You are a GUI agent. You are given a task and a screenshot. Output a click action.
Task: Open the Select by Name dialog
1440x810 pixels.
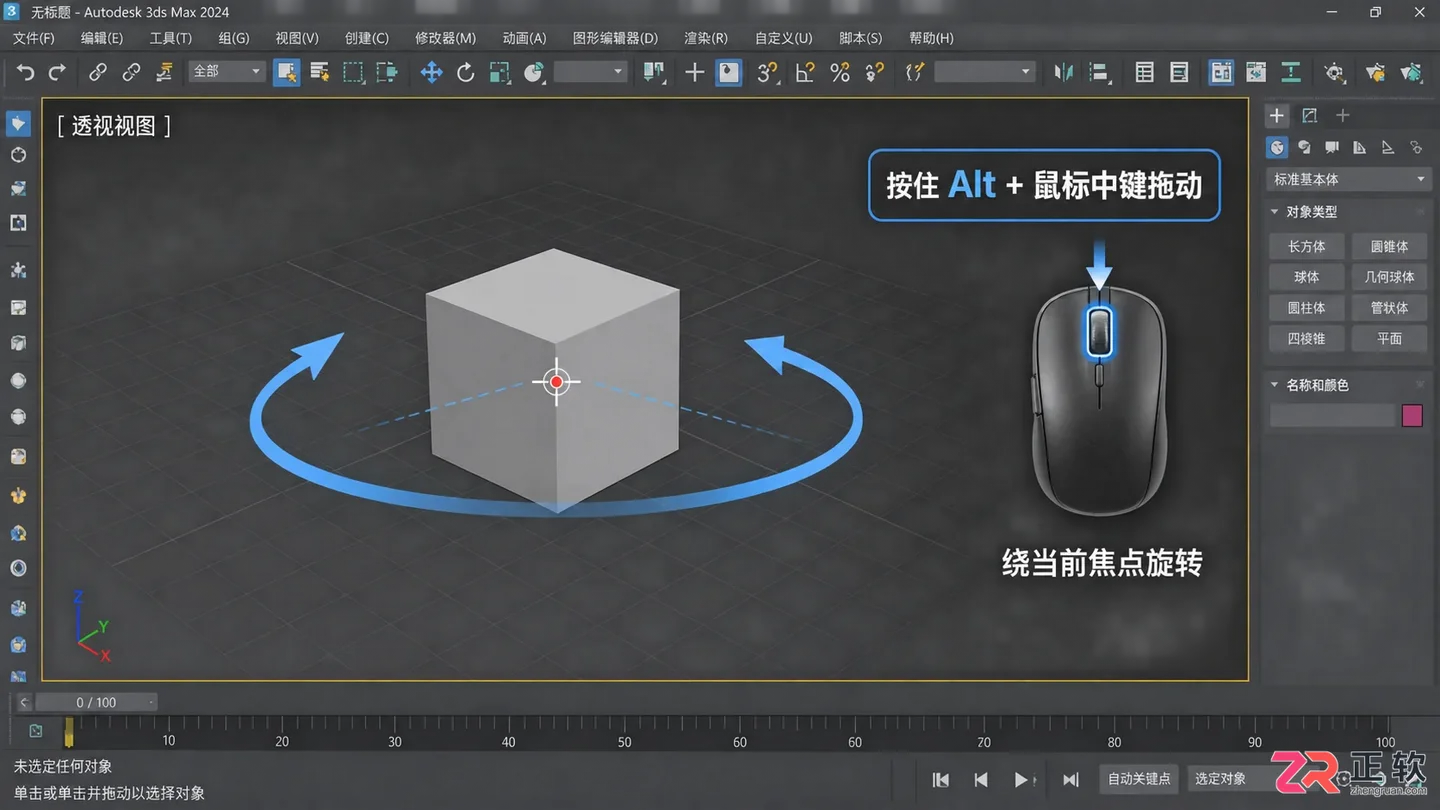[320, 72]
